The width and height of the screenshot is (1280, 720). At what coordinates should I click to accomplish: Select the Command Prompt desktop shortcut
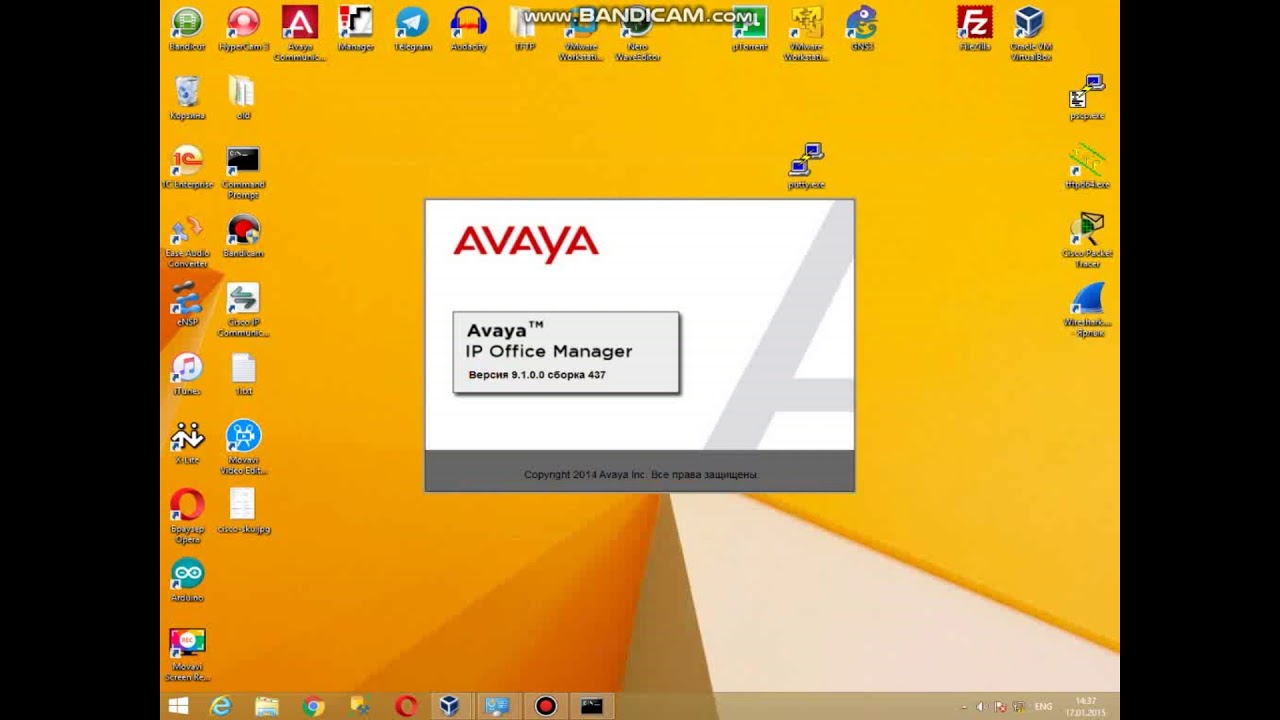[243, 172]
